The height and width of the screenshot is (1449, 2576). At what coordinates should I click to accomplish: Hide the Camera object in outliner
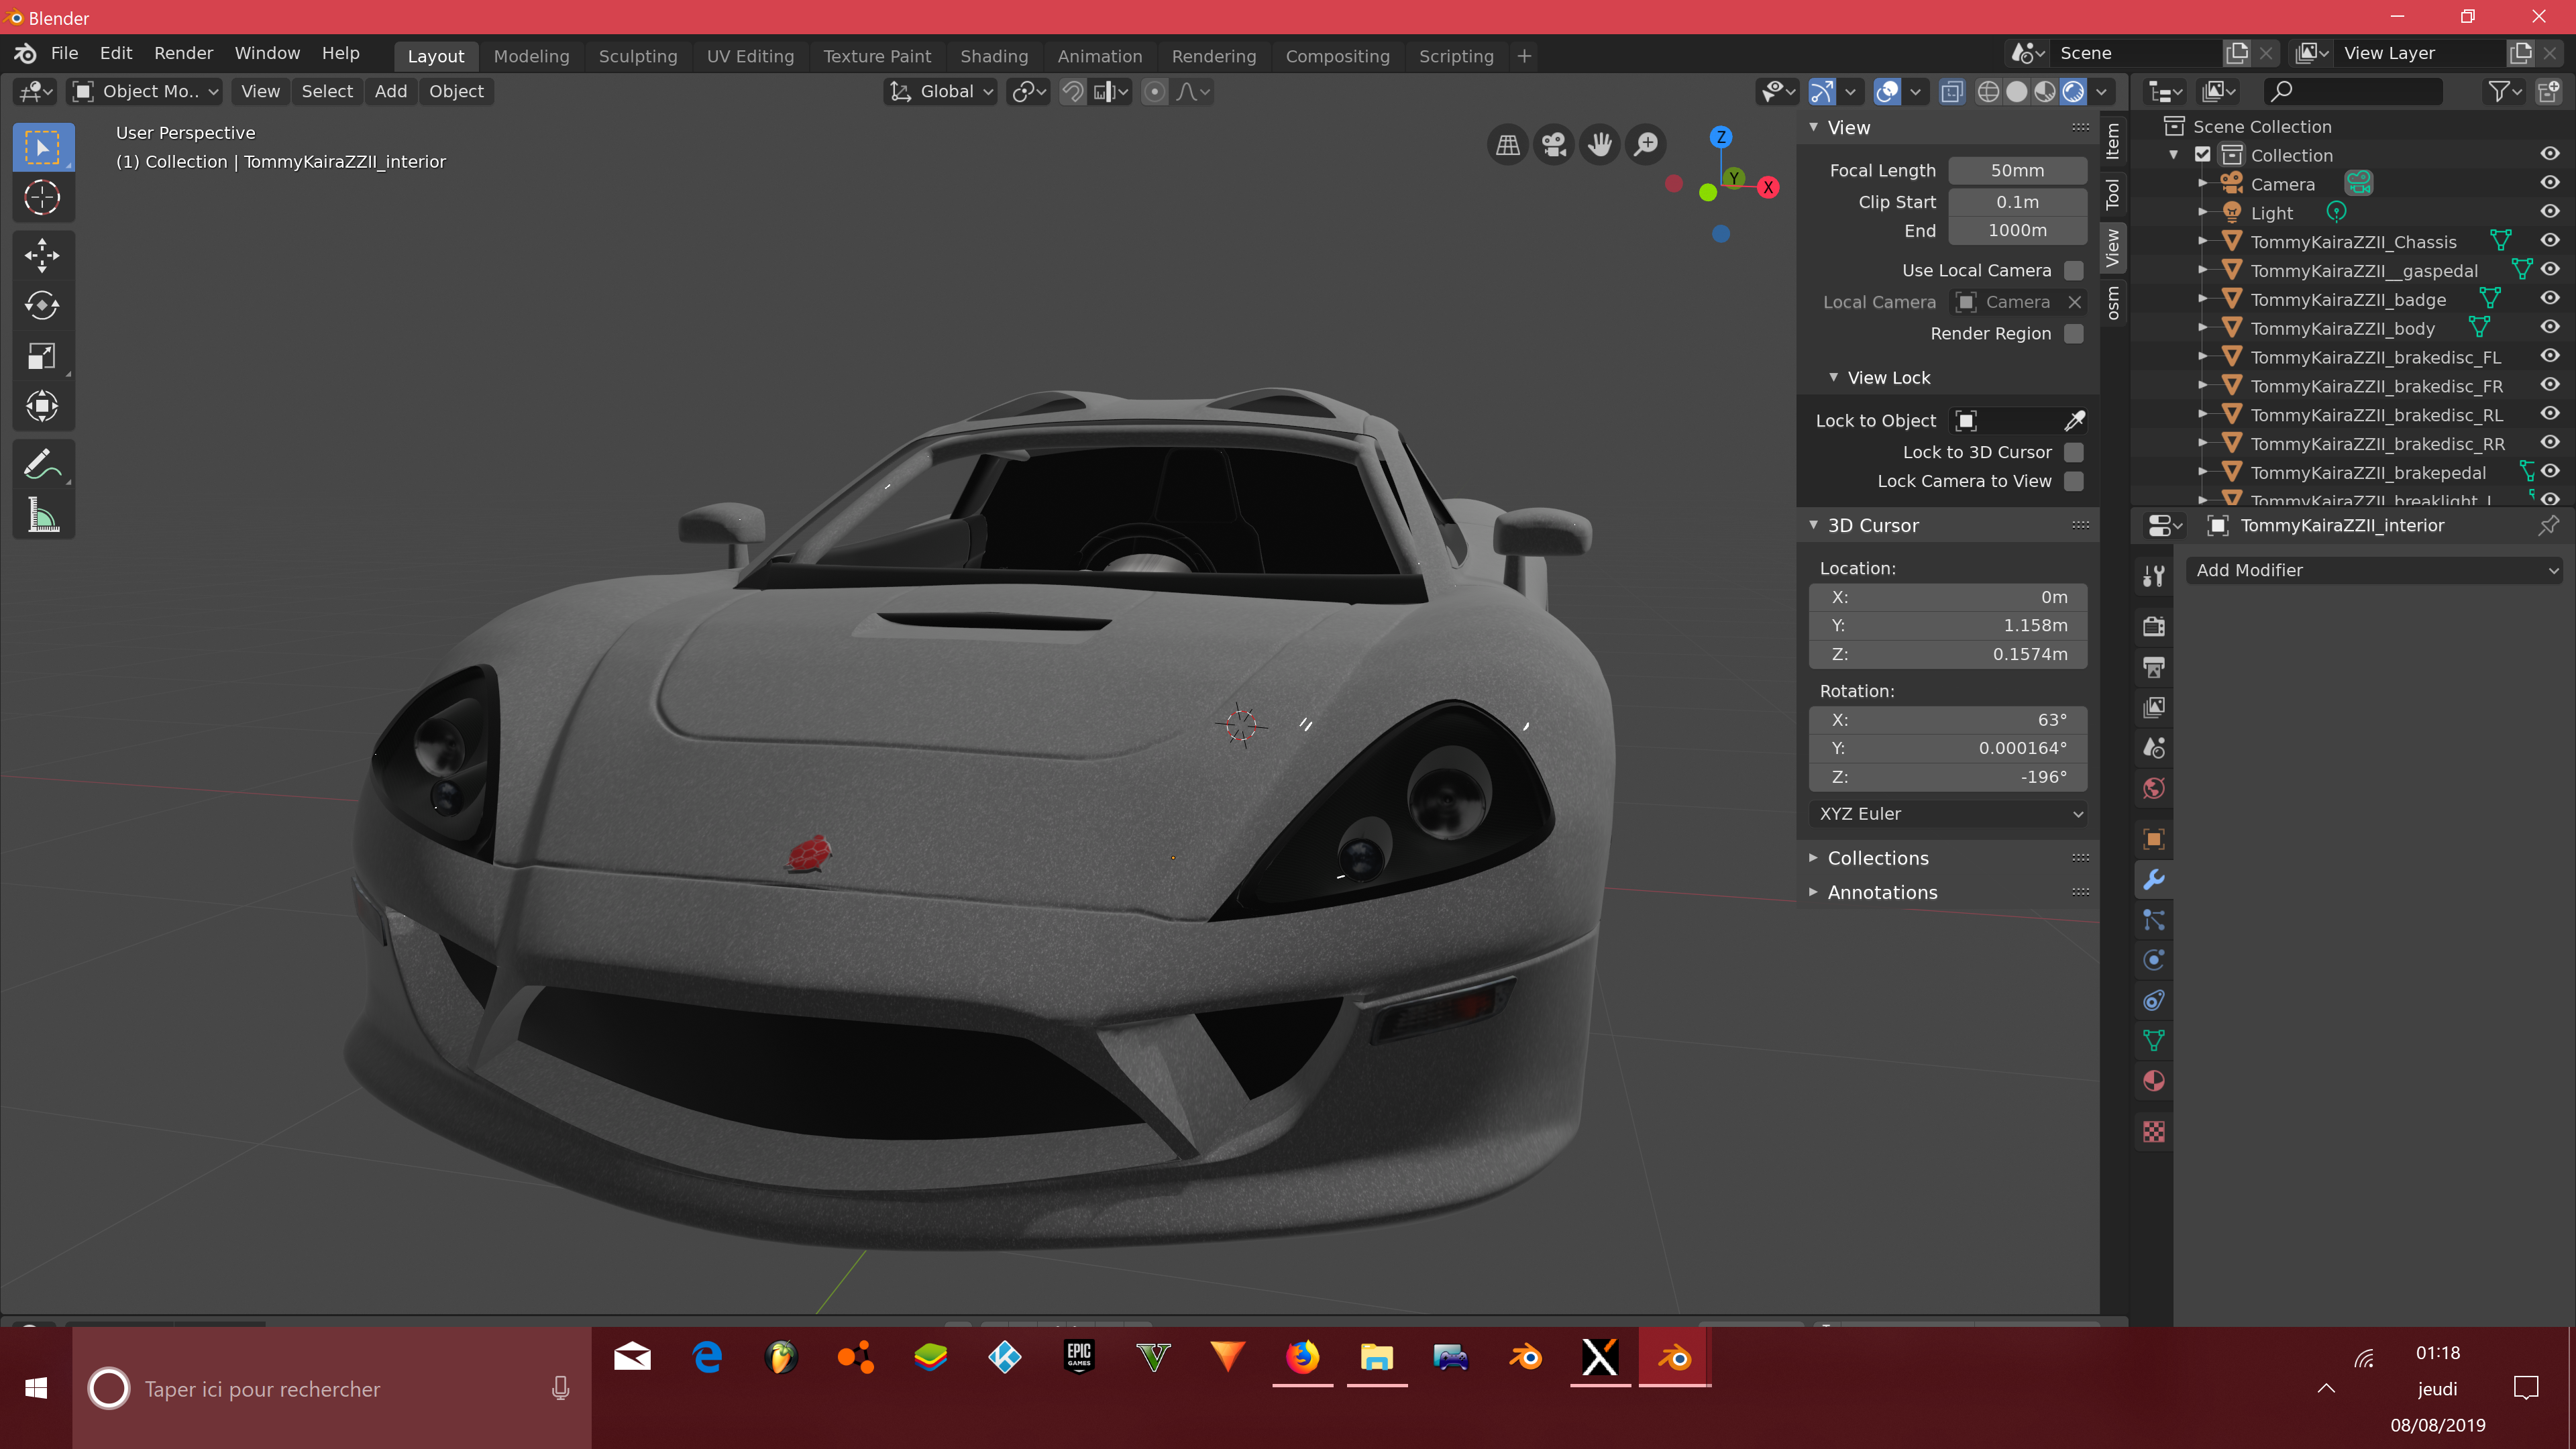pos(2550,183)
